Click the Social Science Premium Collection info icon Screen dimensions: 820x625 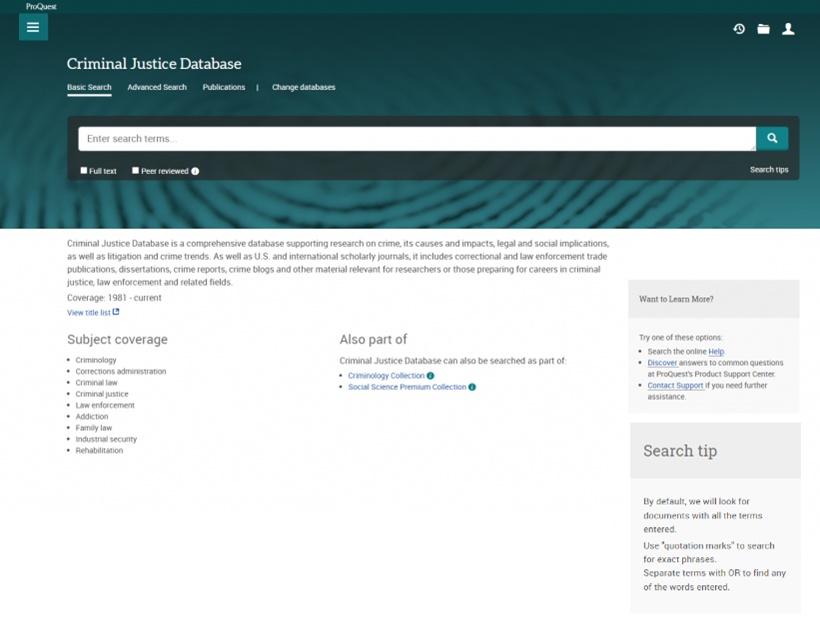click(472, 386)
